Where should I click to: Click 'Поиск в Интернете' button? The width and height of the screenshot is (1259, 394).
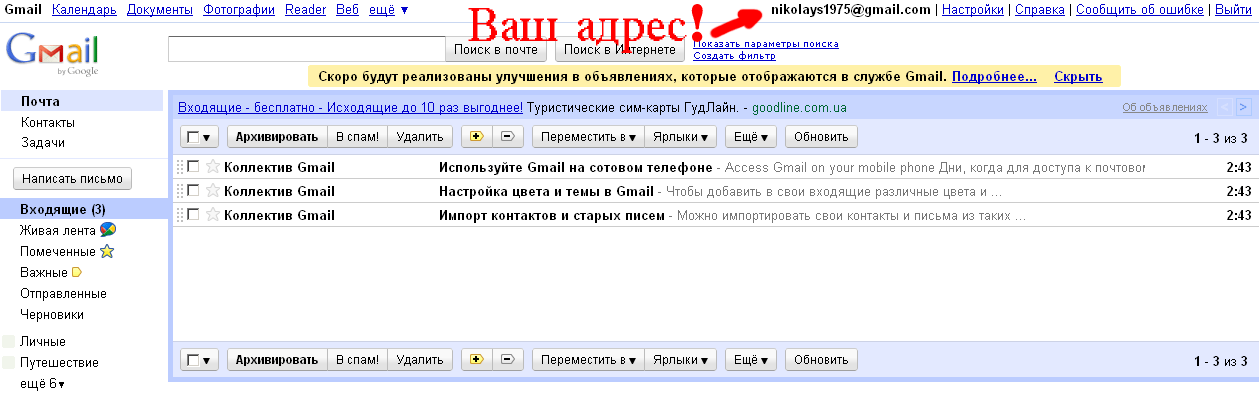620,49
